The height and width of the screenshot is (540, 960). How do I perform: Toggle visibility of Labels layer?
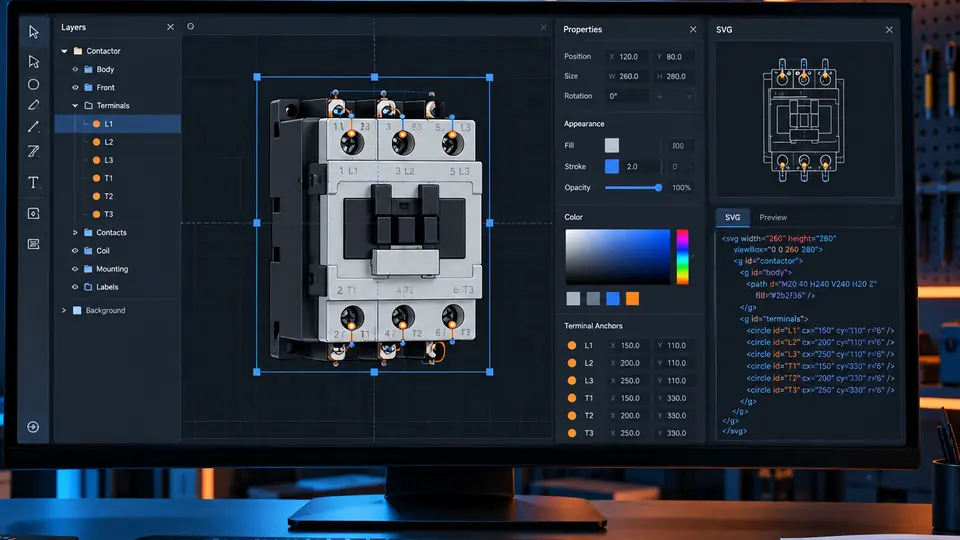click(75, 287)
